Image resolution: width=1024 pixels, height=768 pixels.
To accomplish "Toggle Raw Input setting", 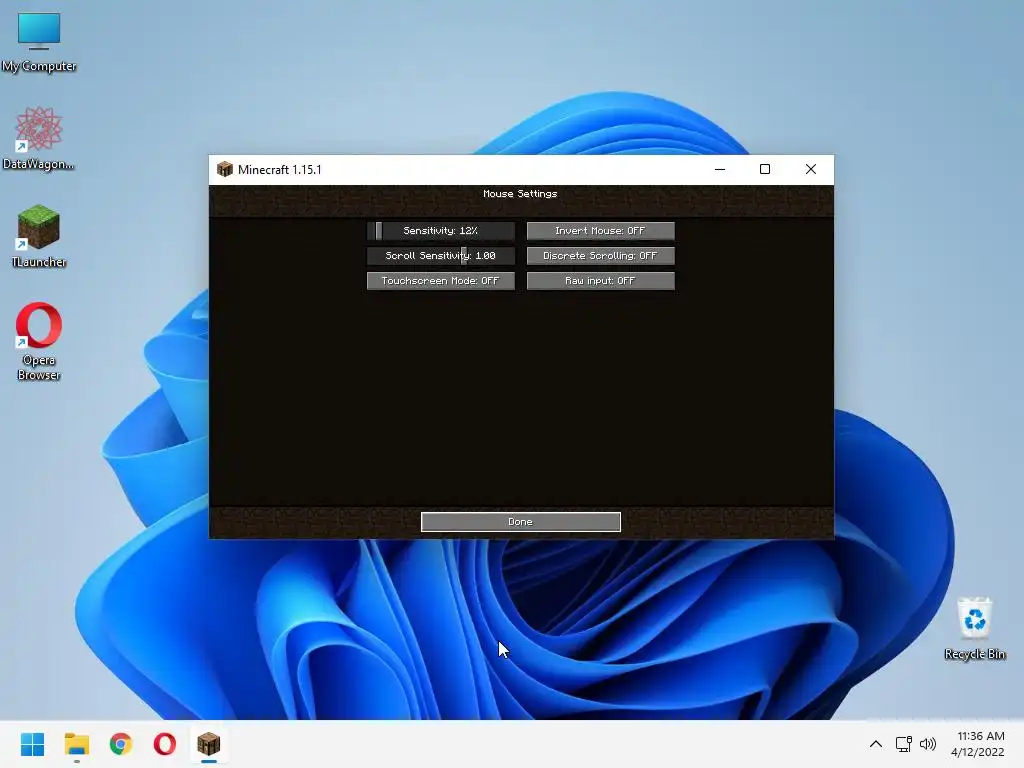I will pyautogui.click(x=600, y=281).
